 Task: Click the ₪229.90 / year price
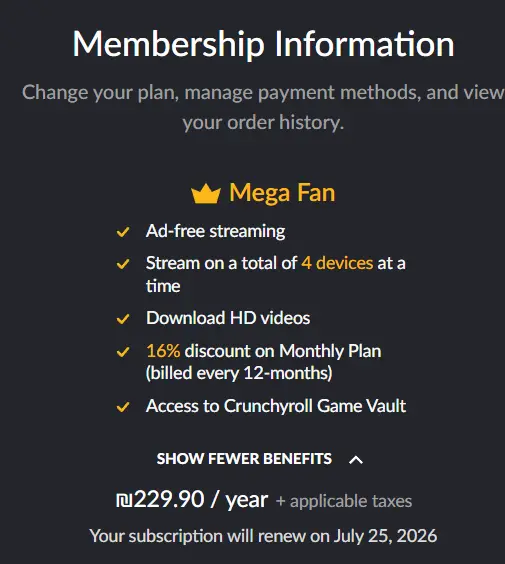click(x=192, y=500)
